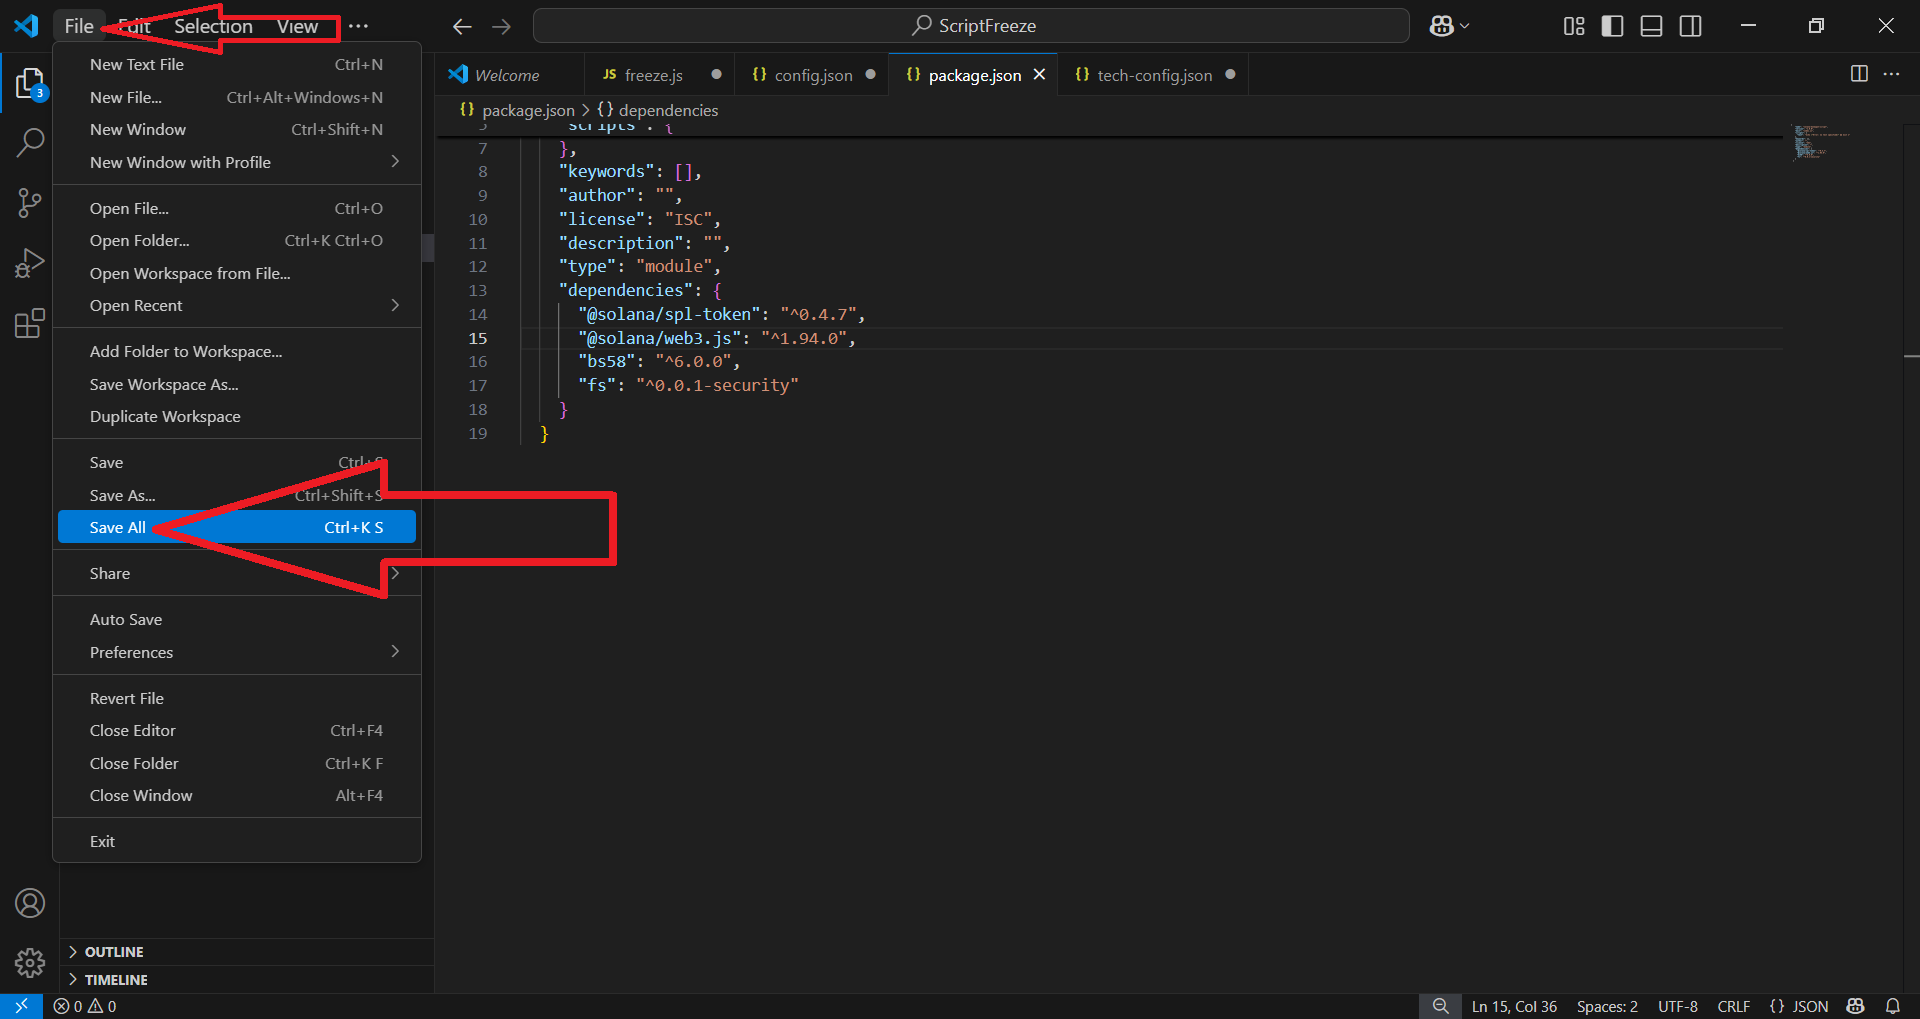Choose Exit from the File menu
This screenshot has width=1920, height=1019.
click(237, 842)
